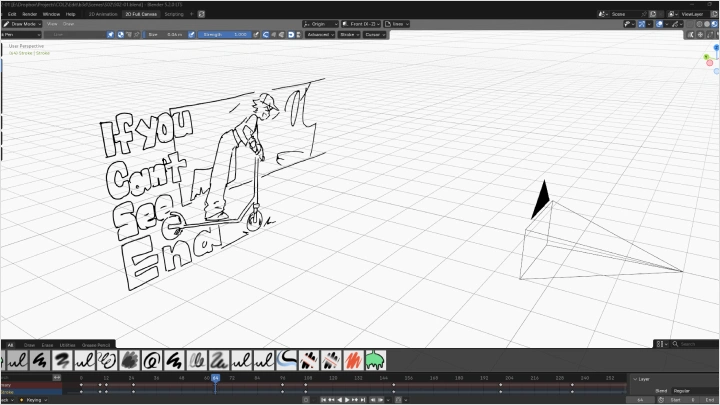Click the Scene name field
720x405 pixels.
point(627,14)
